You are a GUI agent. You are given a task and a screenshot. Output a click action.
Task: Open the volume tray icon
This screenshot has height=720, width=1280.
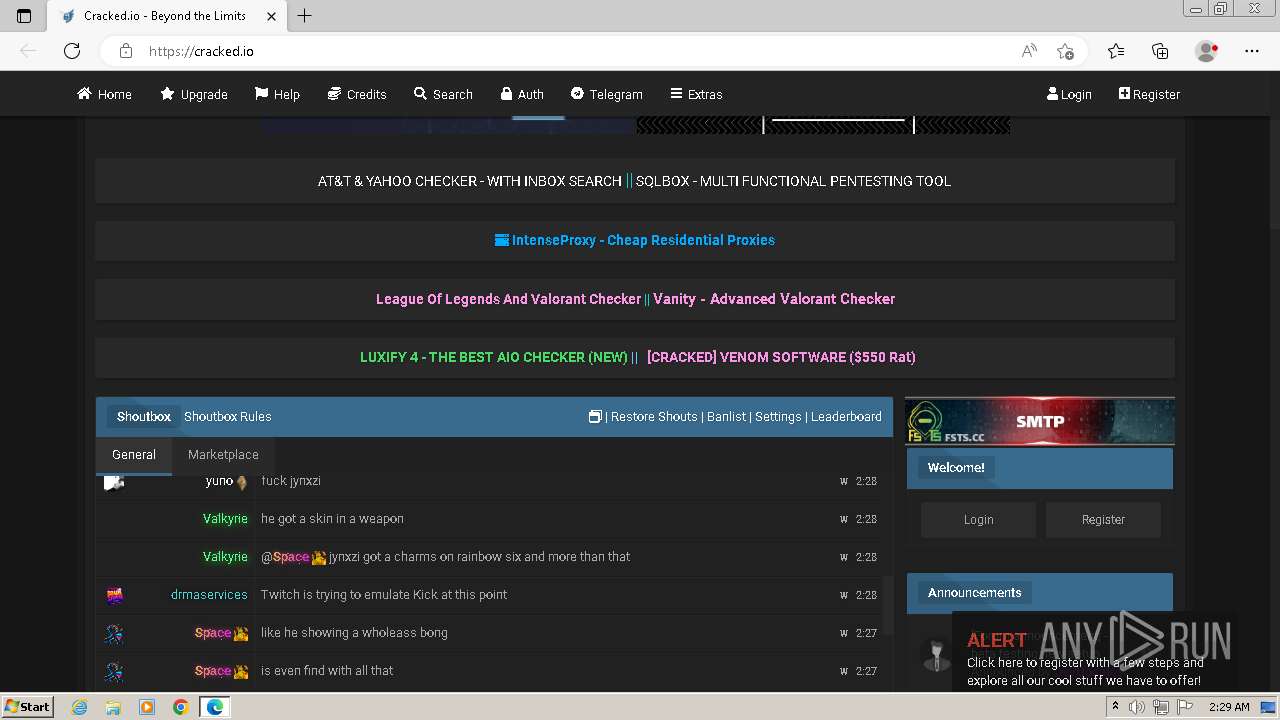pos(1138,707)
